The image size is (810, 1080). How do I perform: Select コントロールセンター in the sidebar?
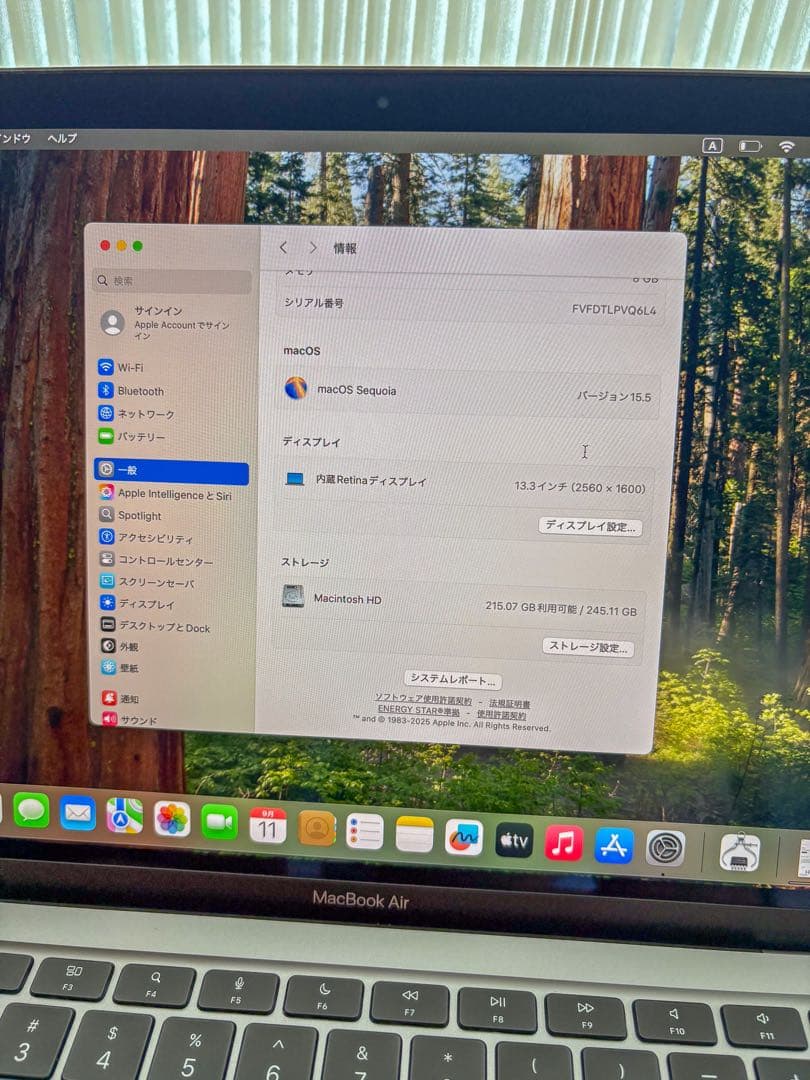(x=156, y=560)
